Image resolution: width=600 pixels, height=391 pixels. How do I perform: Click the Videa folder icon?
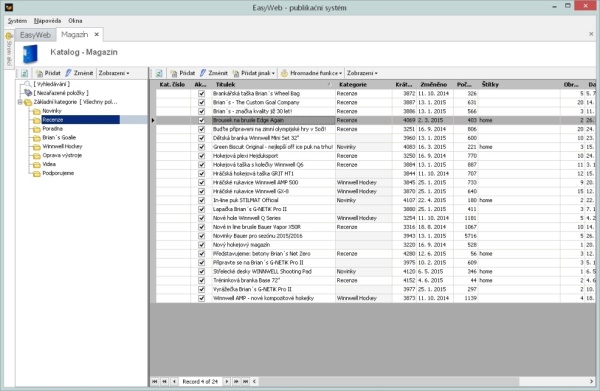click(x=36, y=165)
